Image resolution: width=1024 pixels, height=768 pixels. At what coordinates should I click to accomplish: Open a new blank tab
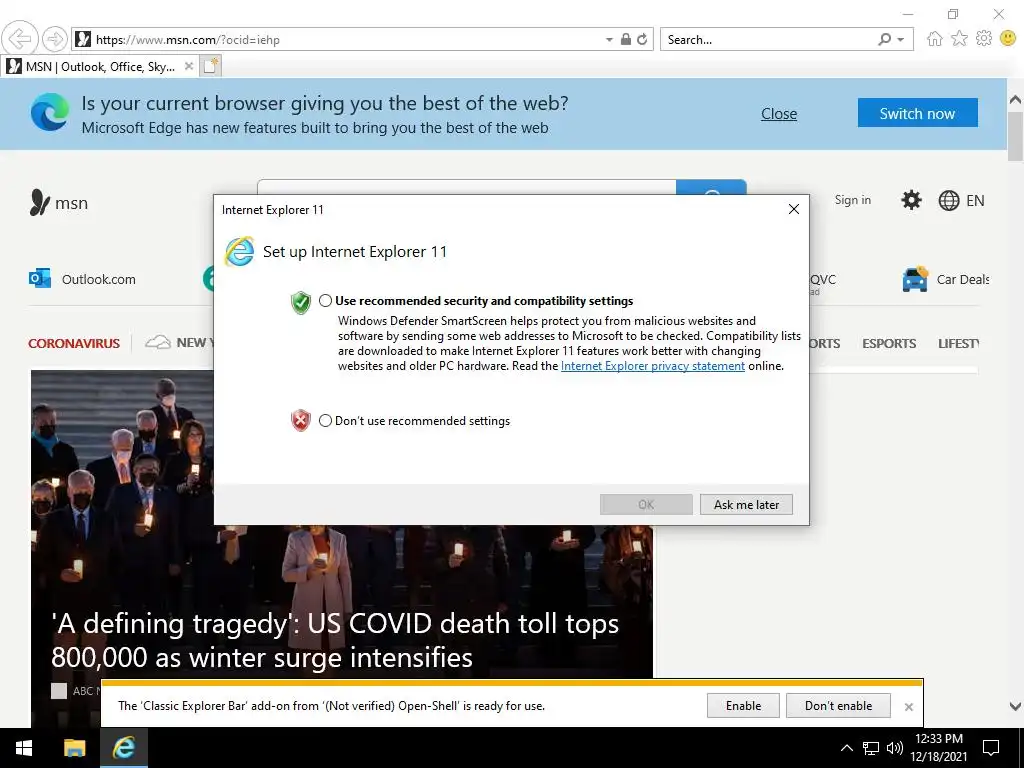(x=210, y=66)
